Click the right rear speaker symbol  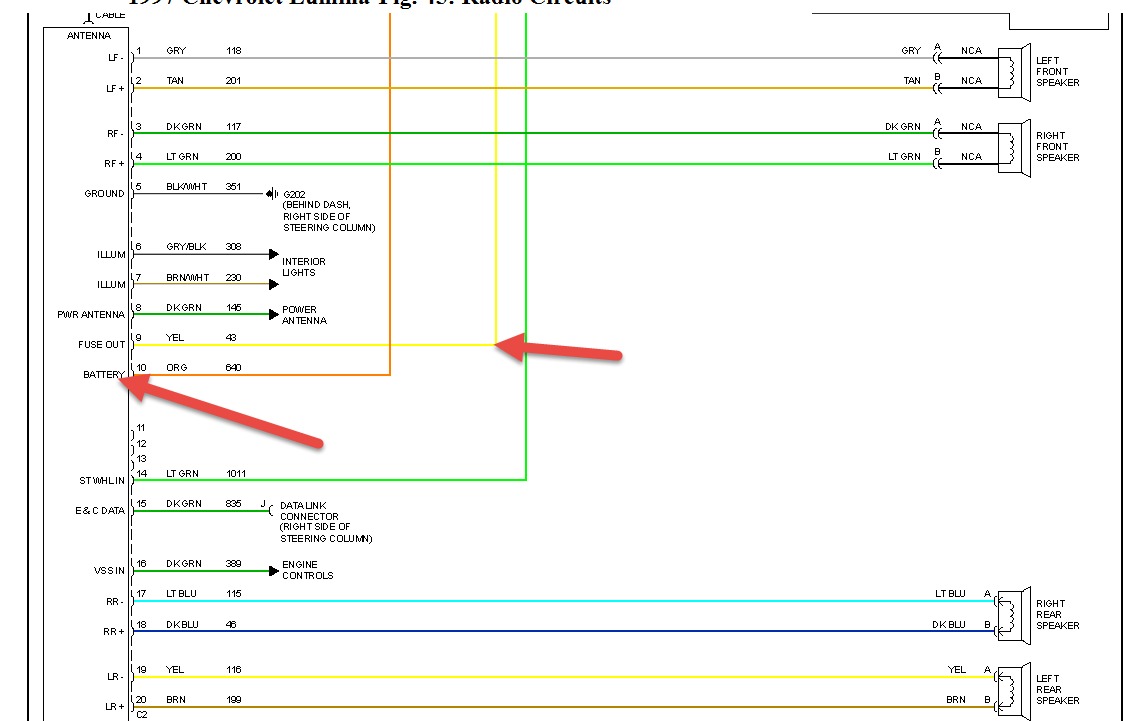[x=1014, y=615]
